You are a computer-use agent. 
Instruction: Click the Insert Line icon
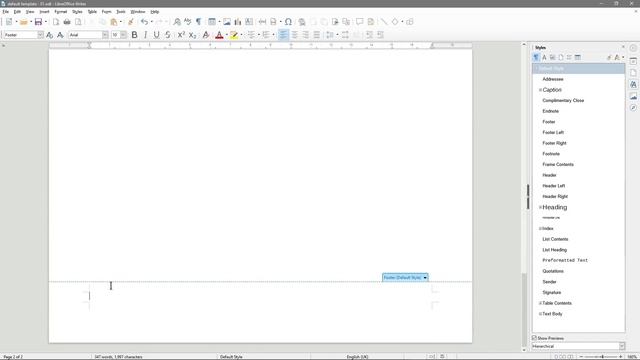coord(384,22)
